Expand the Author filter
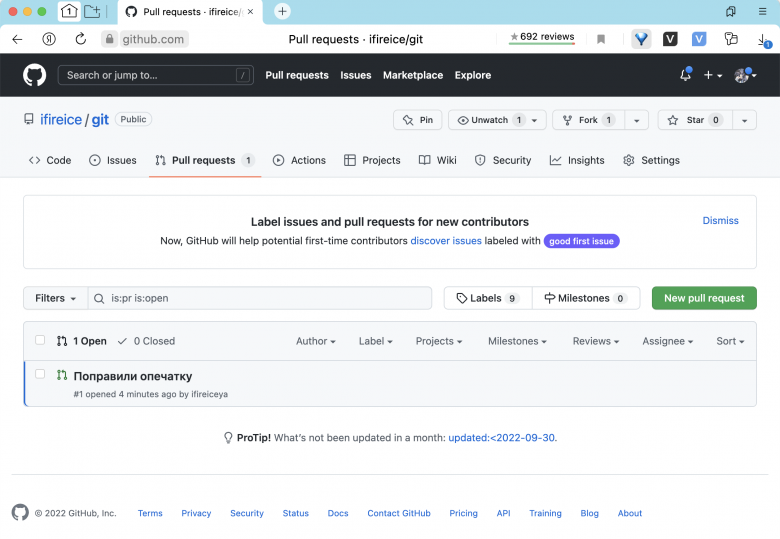The height and width of the screenshot is (539, 780). (316, 341)
